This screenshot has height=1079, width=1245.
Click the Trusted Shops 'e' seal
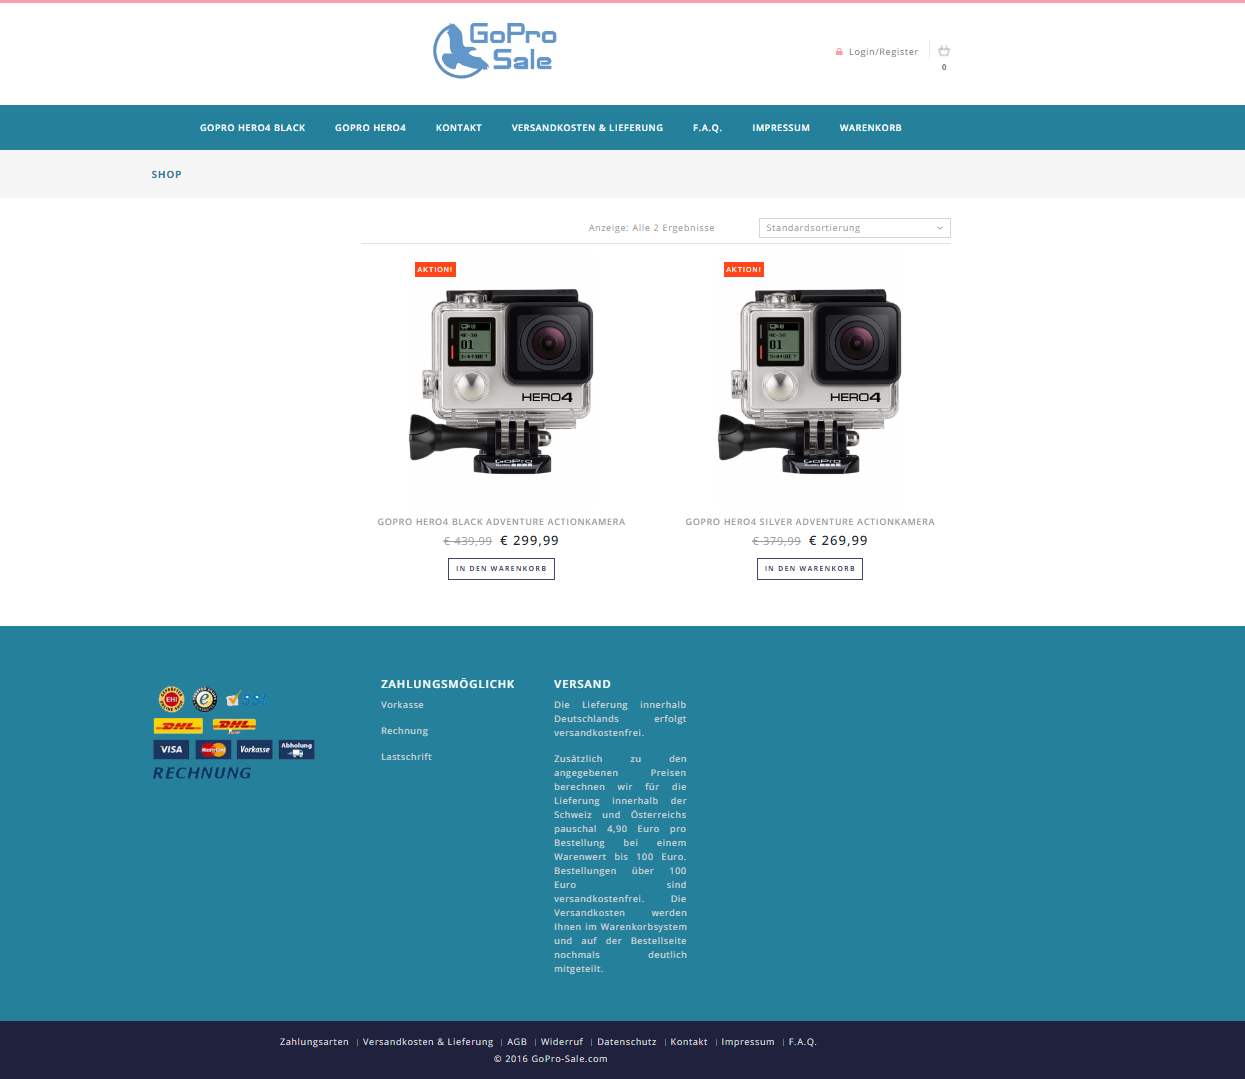[205, 699]
